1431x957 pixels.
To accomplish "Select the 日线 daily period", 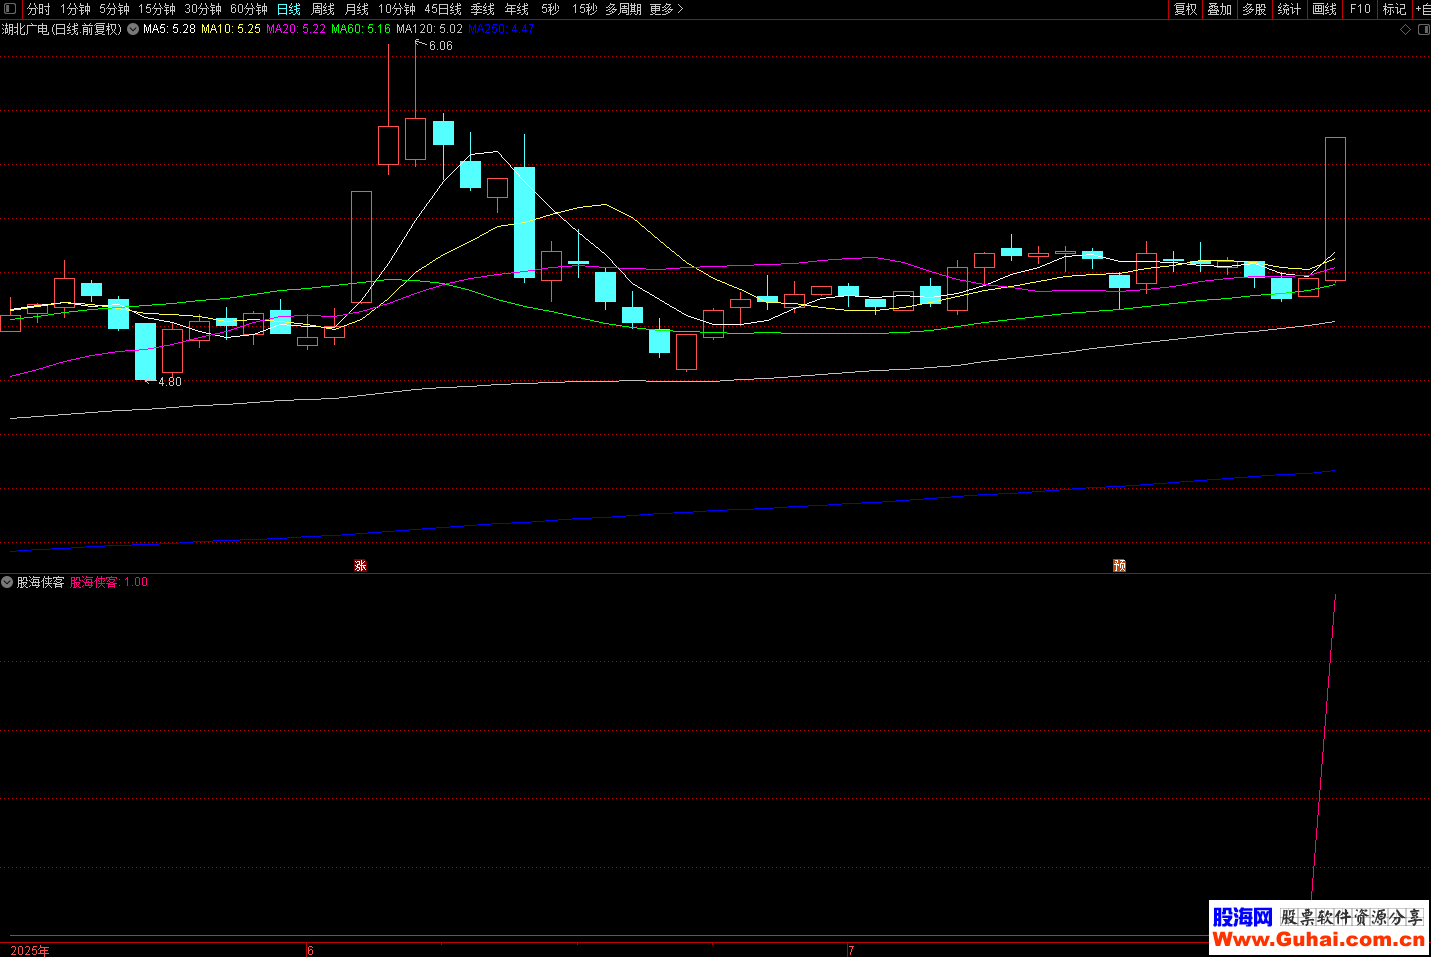I will (x=289, y=9).
